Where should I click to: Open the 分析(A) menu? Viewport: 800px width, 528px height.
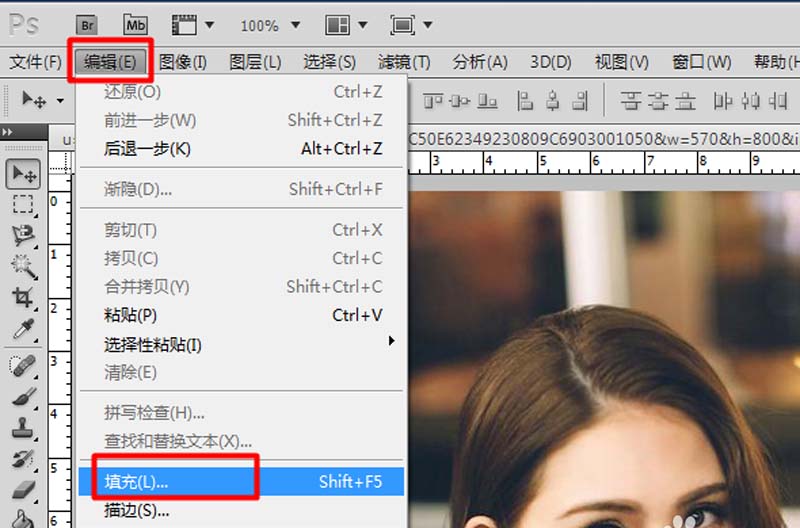480,62
